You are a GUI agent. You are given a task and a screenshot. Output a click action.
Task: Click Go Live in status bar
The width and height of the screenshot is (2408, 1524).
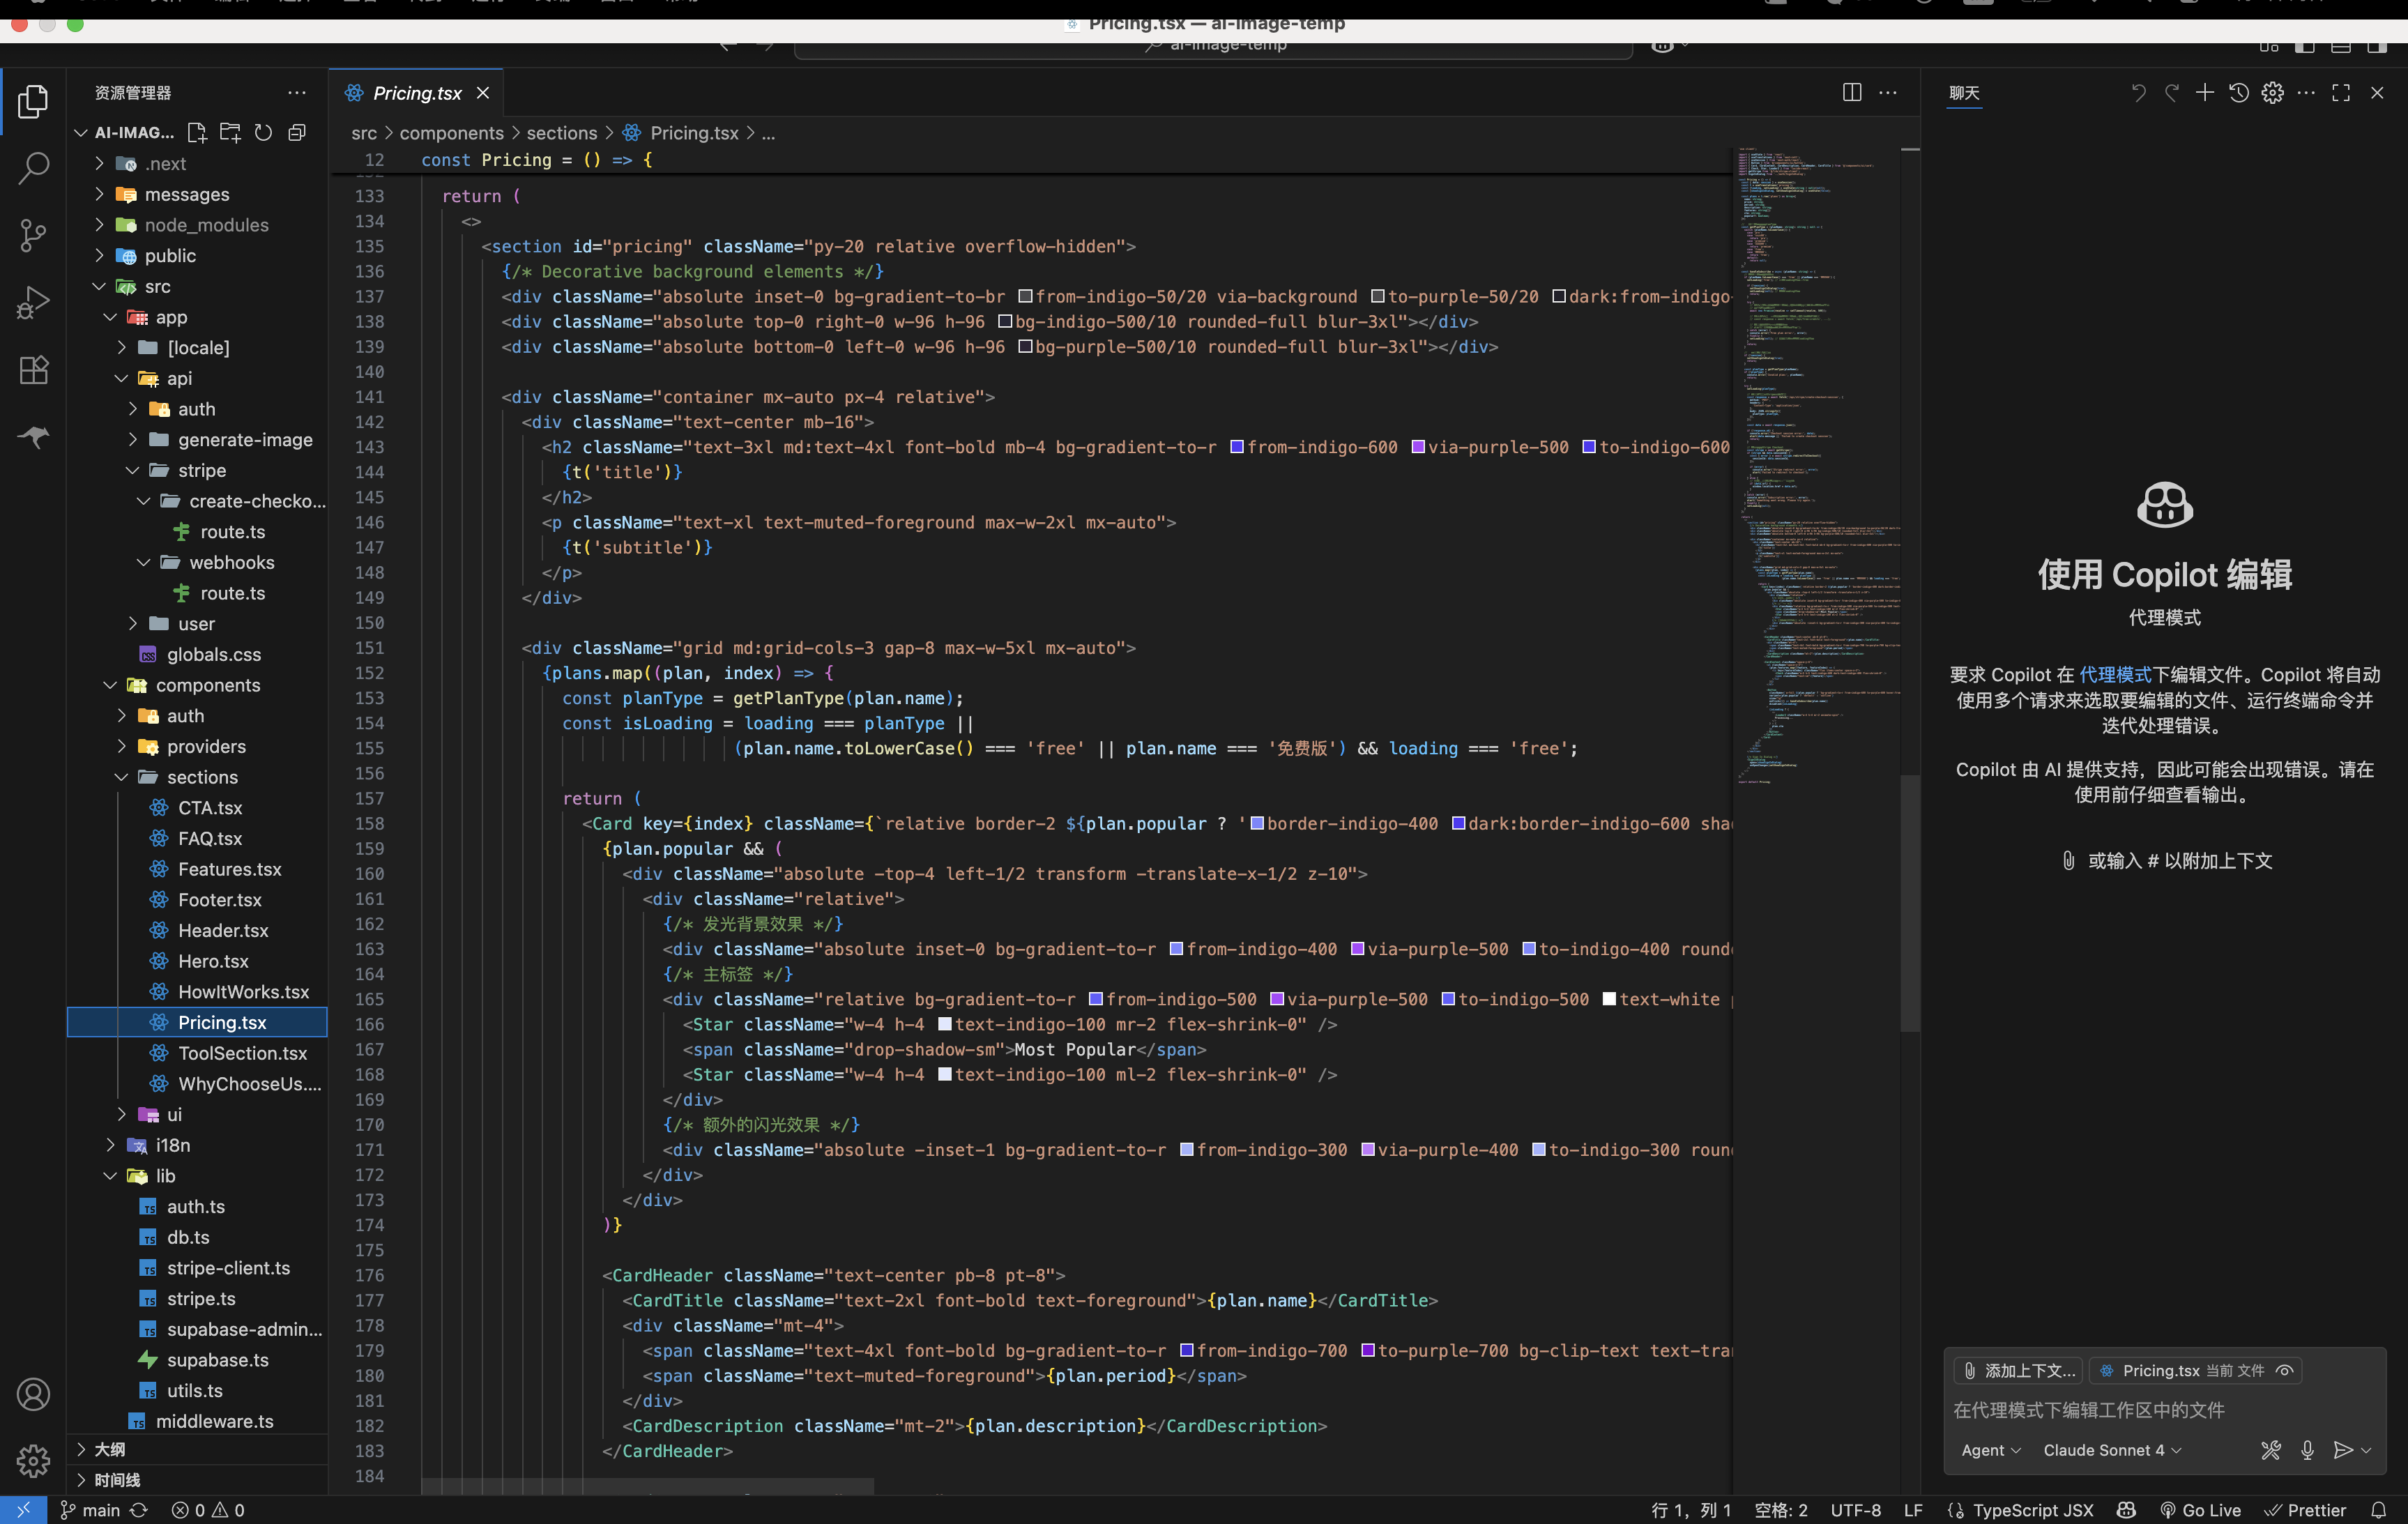pos(2200,1510)
